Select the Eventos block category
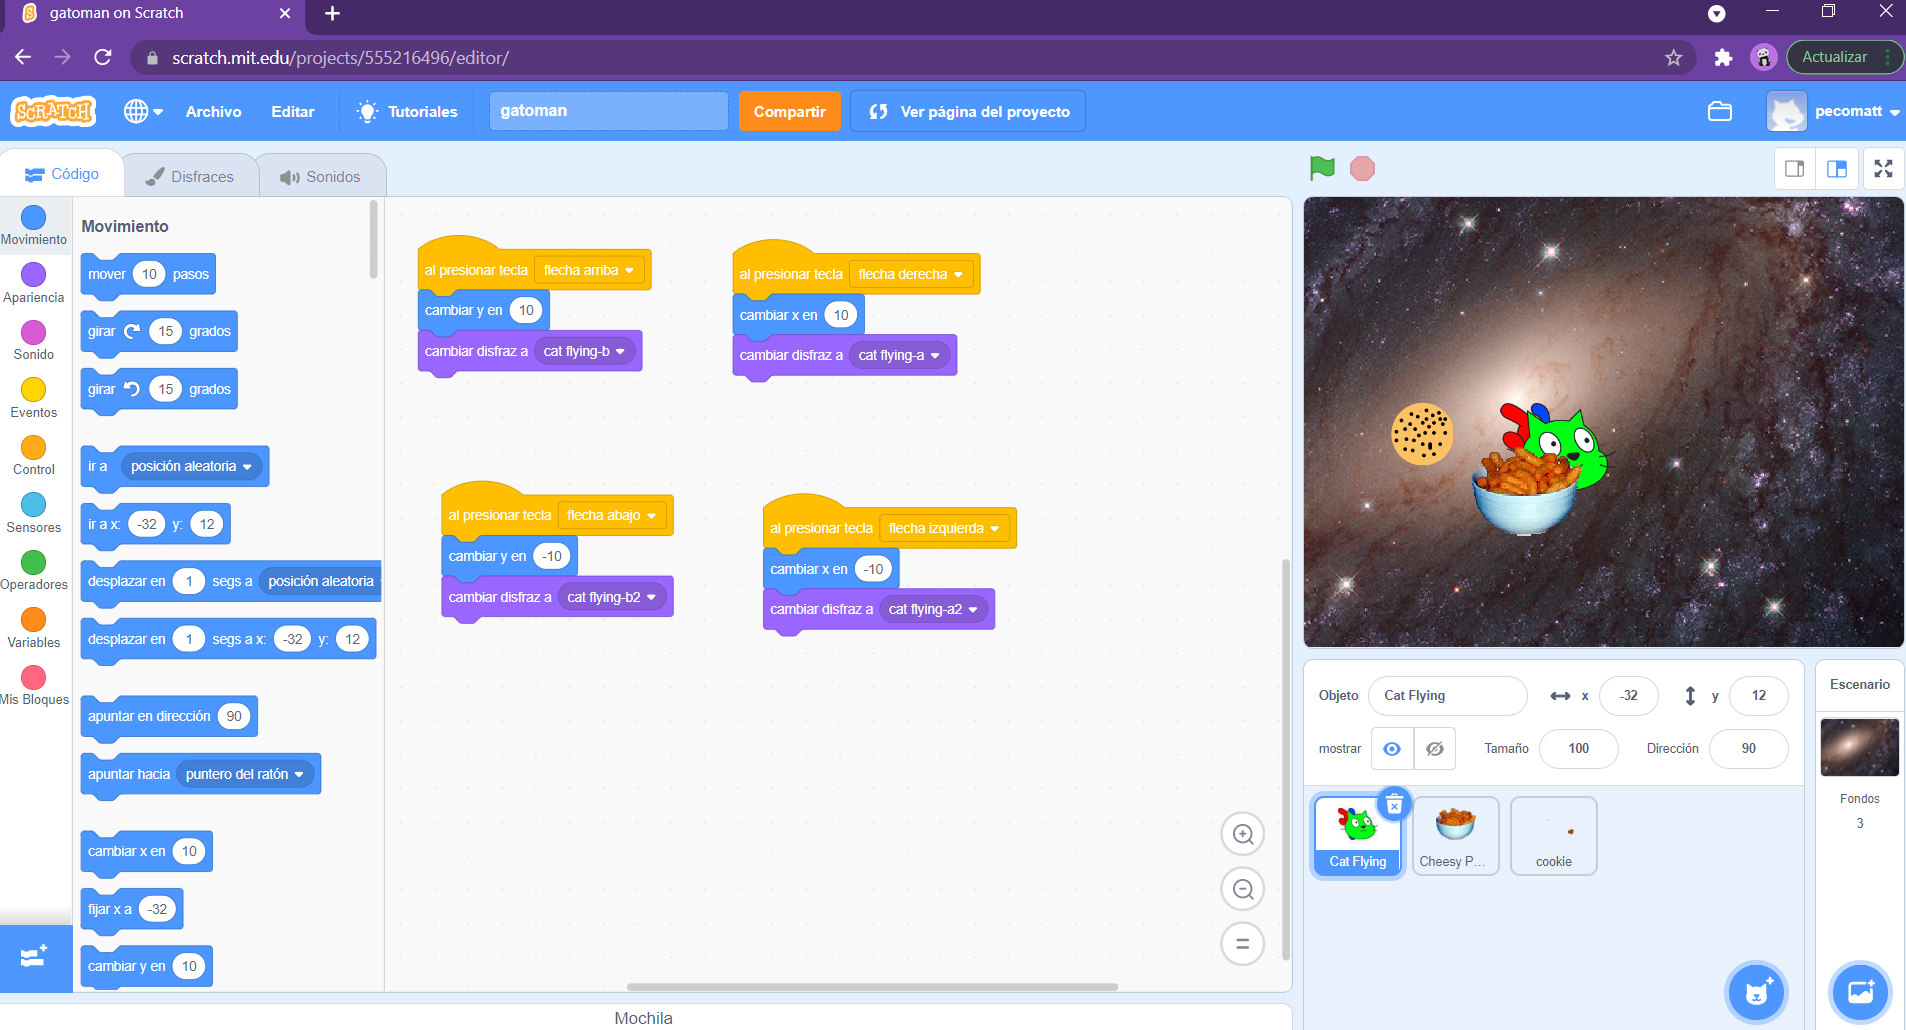 click(x=34, y=398)
